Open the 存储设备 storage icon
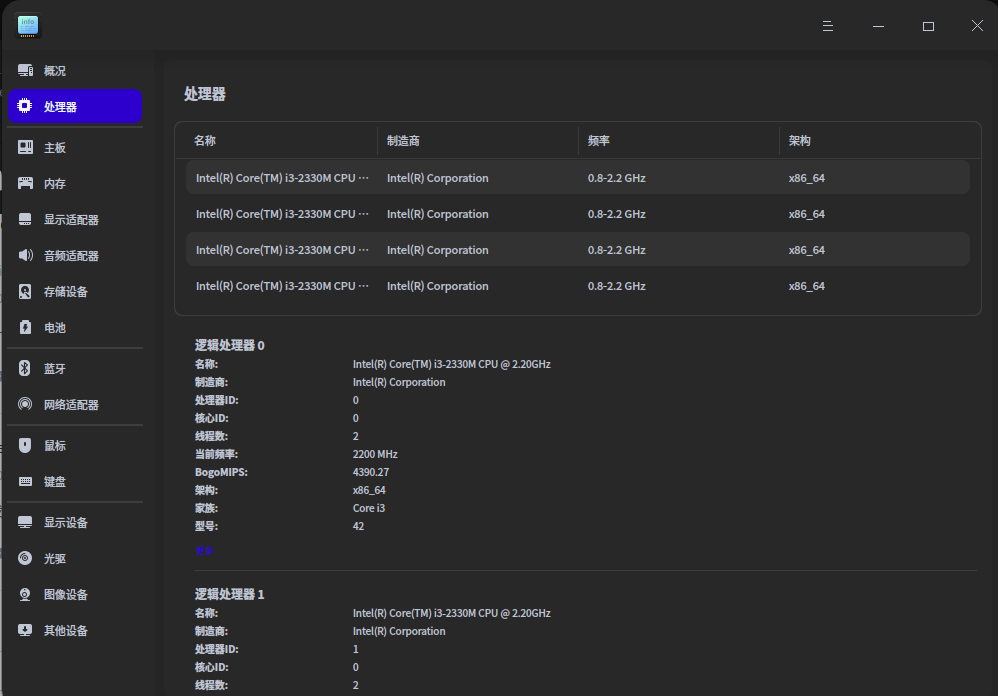The width and height of the screenshot is (998, 696). (26, 292)
